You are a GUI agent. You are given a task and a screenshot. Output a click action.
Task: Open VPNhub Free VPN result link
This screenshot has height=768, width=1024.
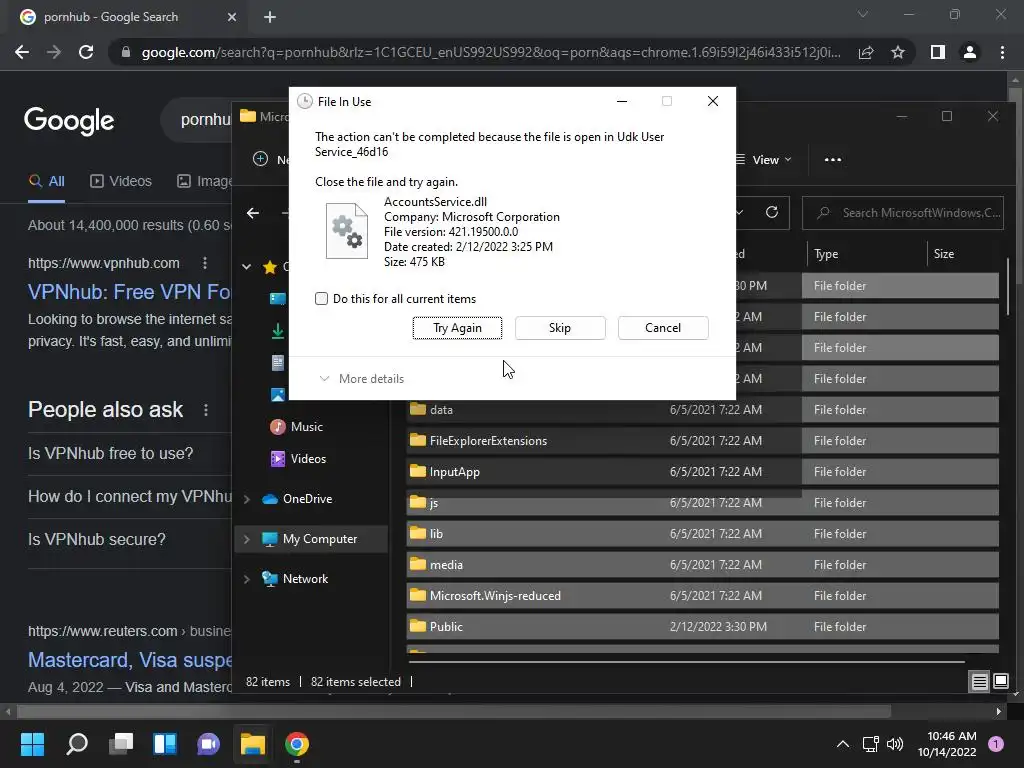coord(129,292)
